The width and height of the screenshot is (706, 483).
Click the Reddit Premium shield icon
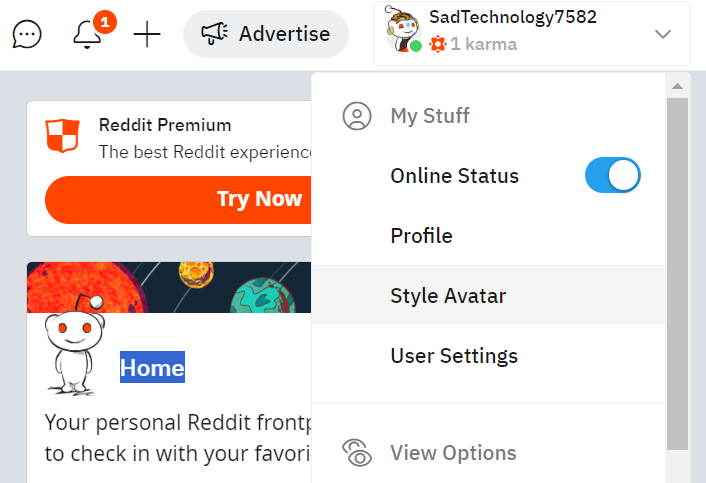point(63,135)
